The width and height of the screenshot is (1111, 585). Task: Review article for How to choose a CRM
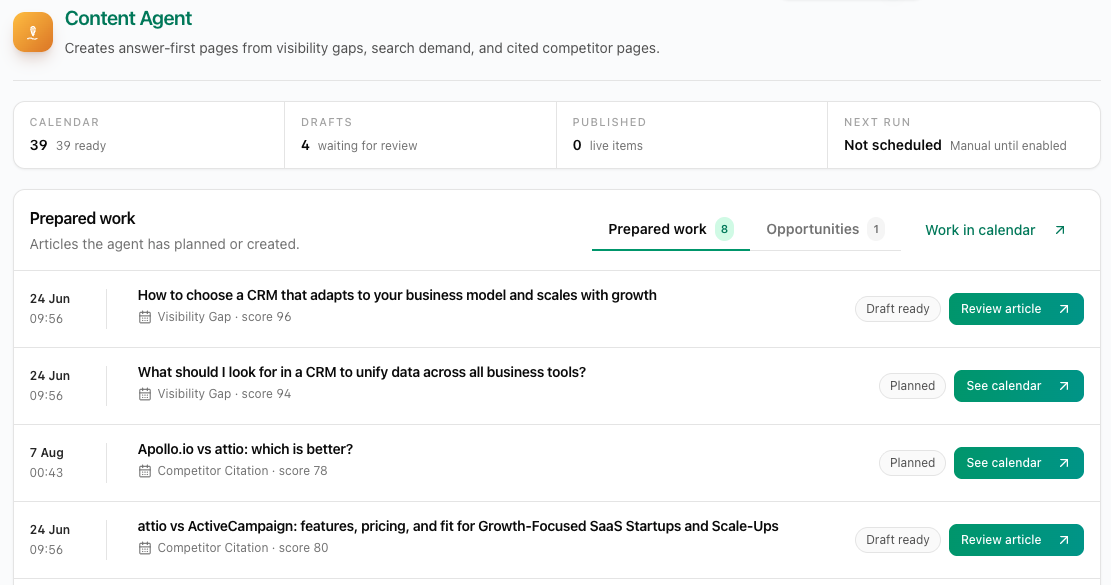click(1016, 309)
